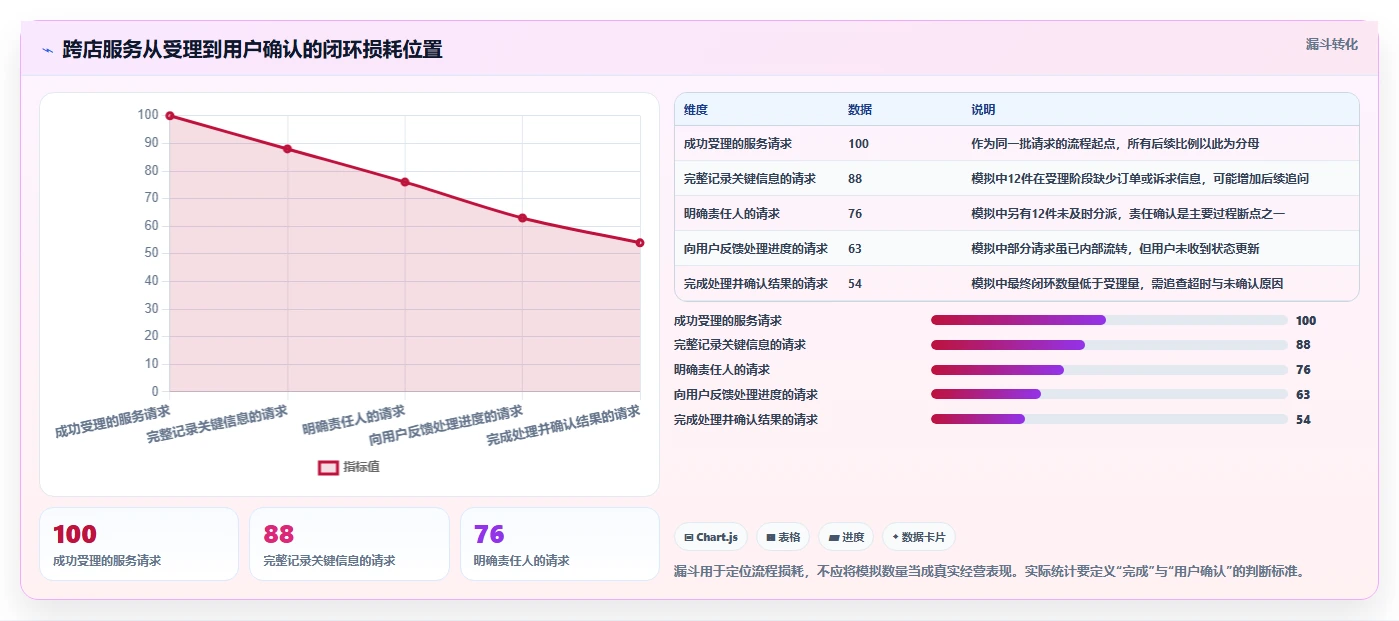Screen dimensions: 1399x621
Task: Select table cell 完整记录关键信息的请求
Action: pyautogui.click(x=750, y=179)
